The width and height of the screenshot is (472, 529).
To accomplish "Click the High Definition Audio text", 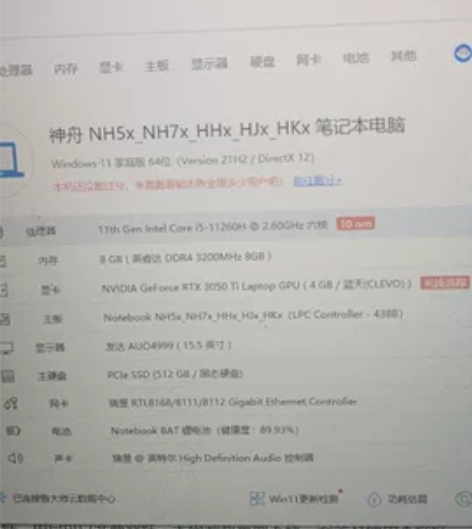I will [x=213, y=458].
